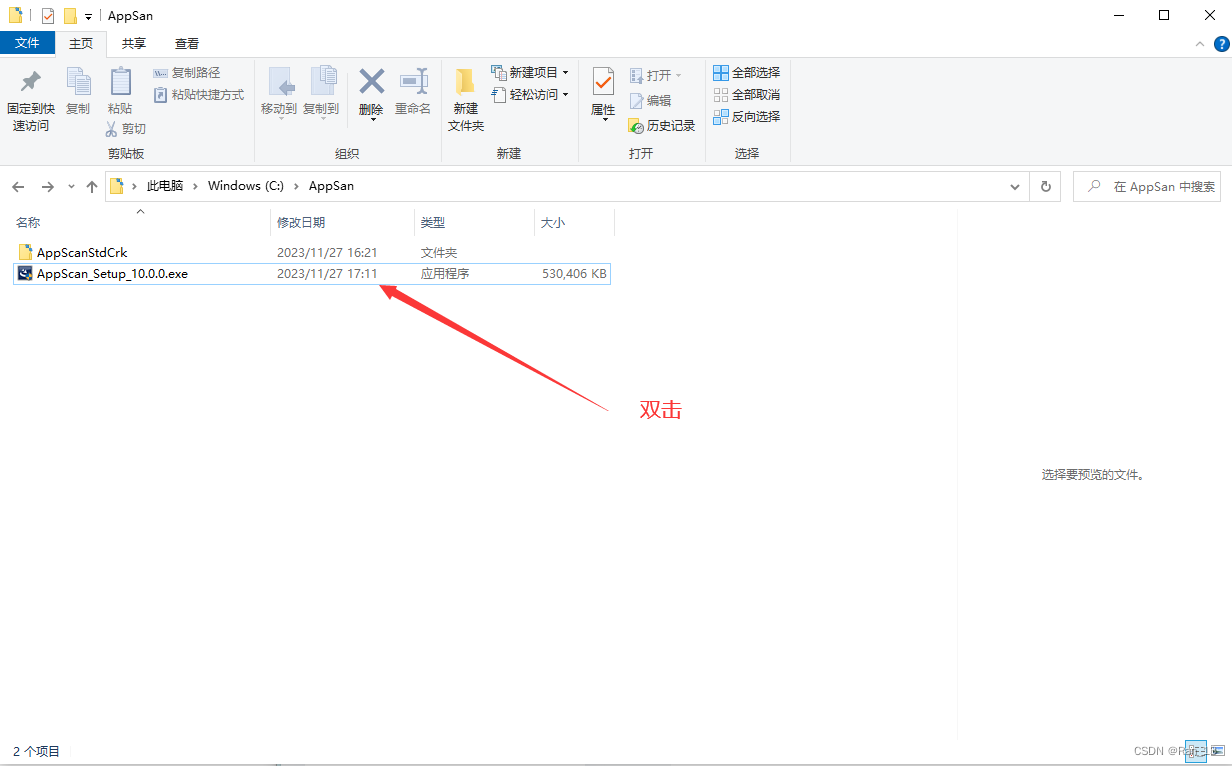Click 全部取消 select none
The width and height of the screenshot is (1232, 766).
point(746,95)
